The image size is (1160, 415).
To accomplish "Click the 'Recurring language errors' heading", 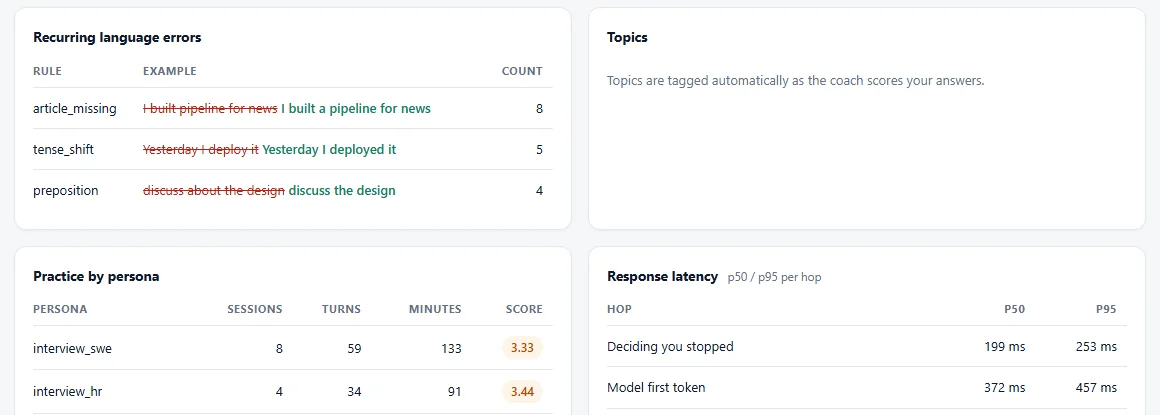I will click(118, 38).
